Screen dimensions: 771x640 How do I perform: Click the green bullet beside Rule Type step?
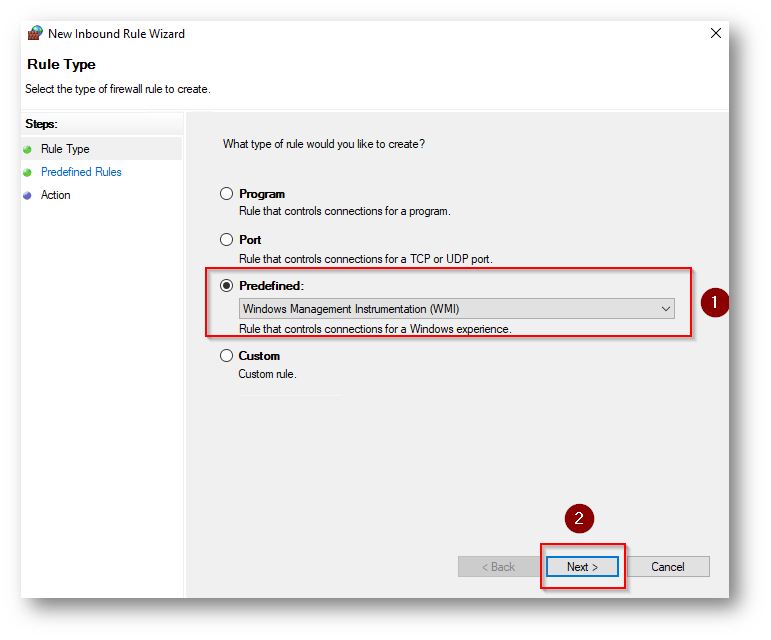(28, 149)
